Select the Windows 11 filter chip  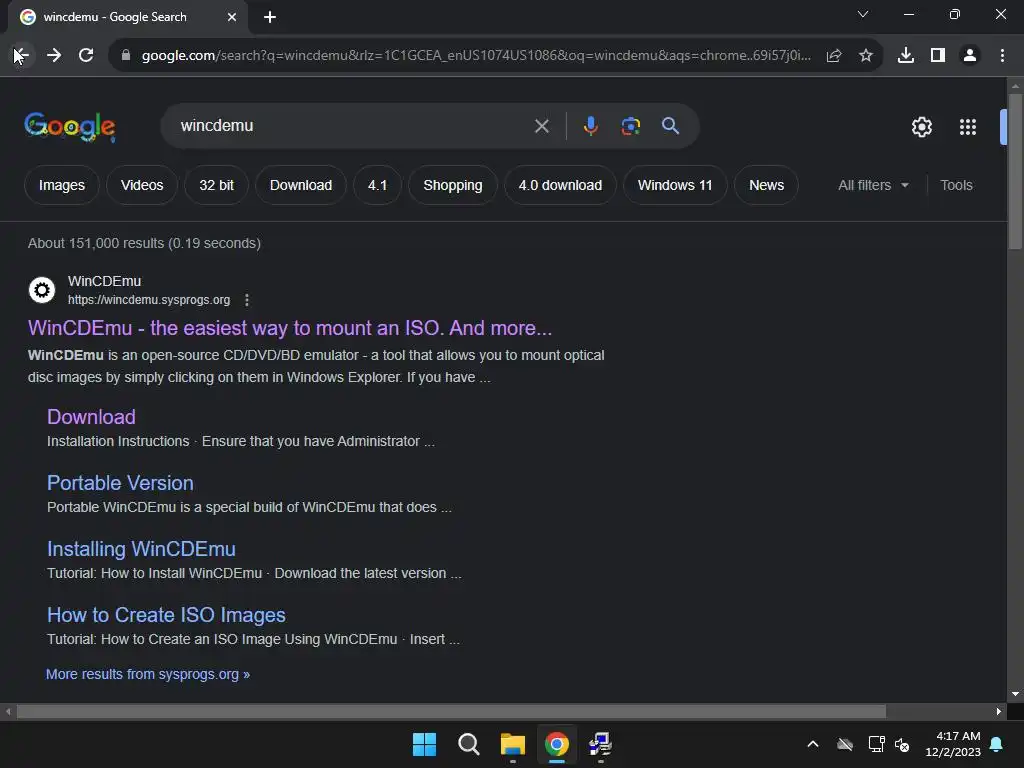pos(675,185)
